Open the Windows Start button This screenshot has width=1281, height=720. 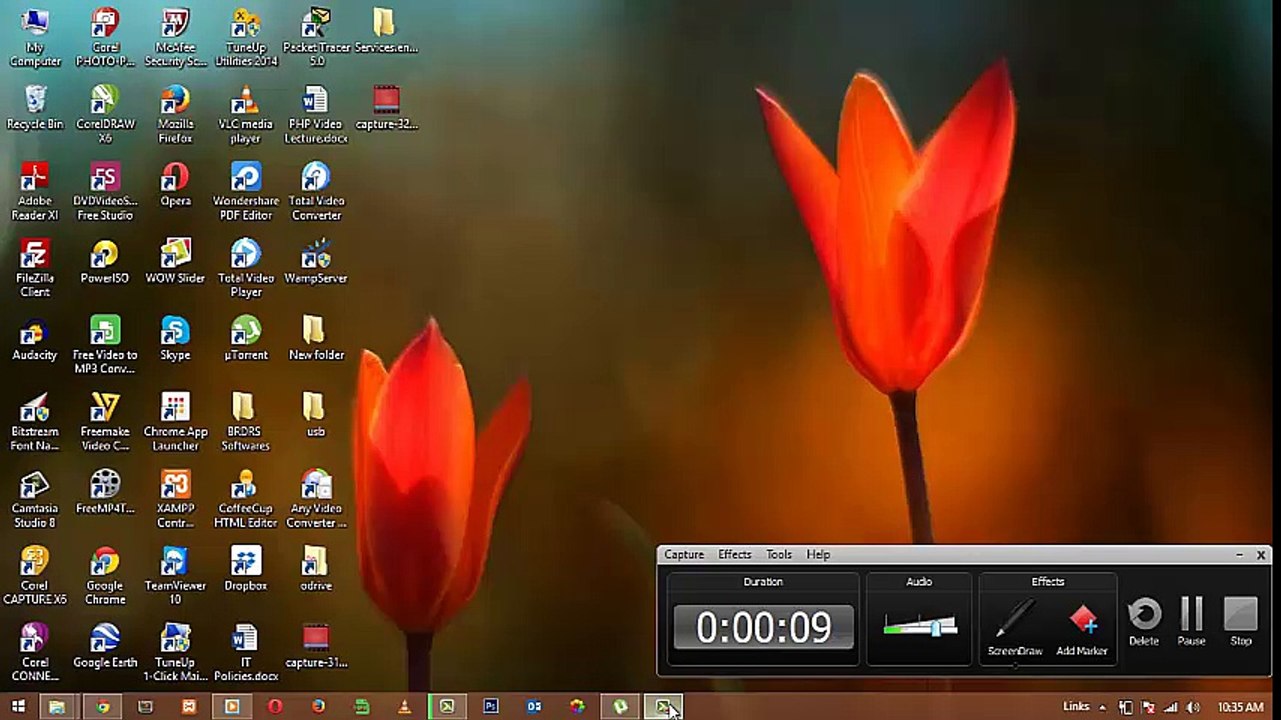coord(18,707)
